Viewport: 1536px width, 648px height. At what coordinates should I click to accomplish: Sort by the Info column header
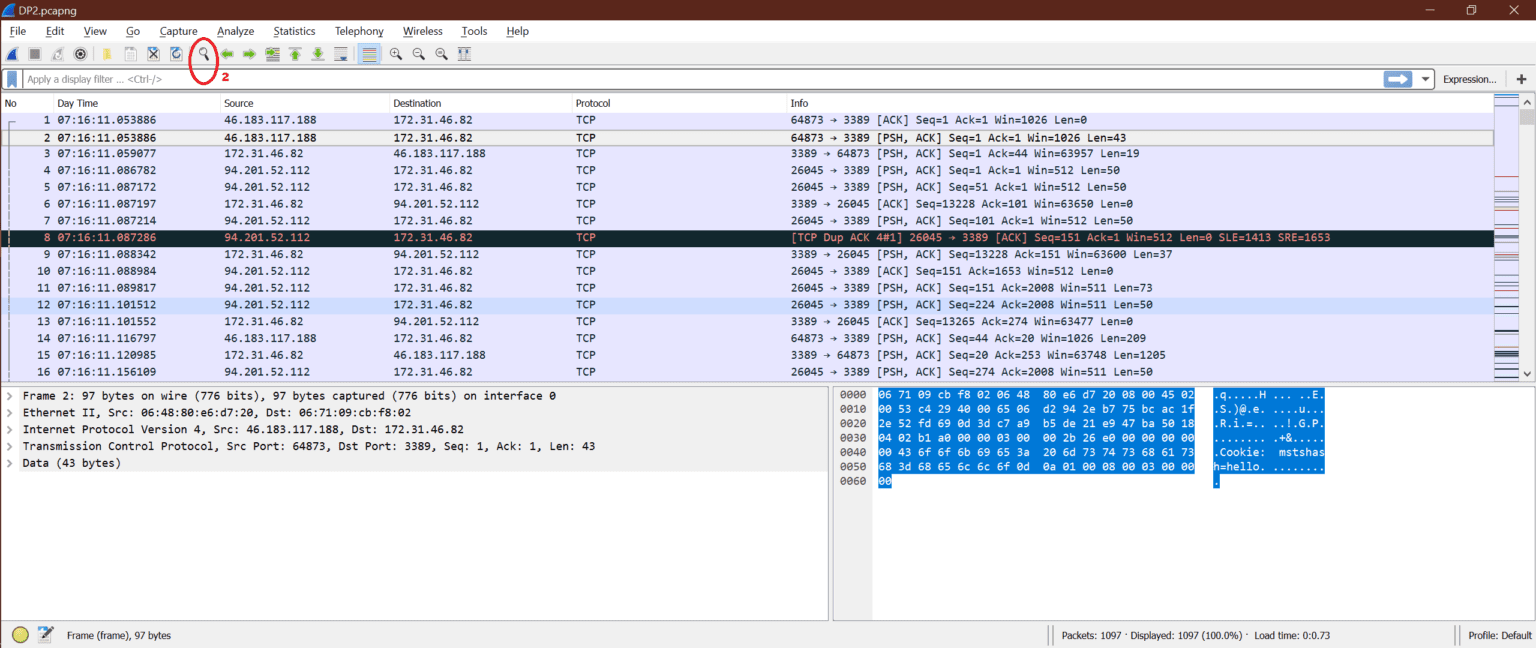click(x=1139, y=103)
